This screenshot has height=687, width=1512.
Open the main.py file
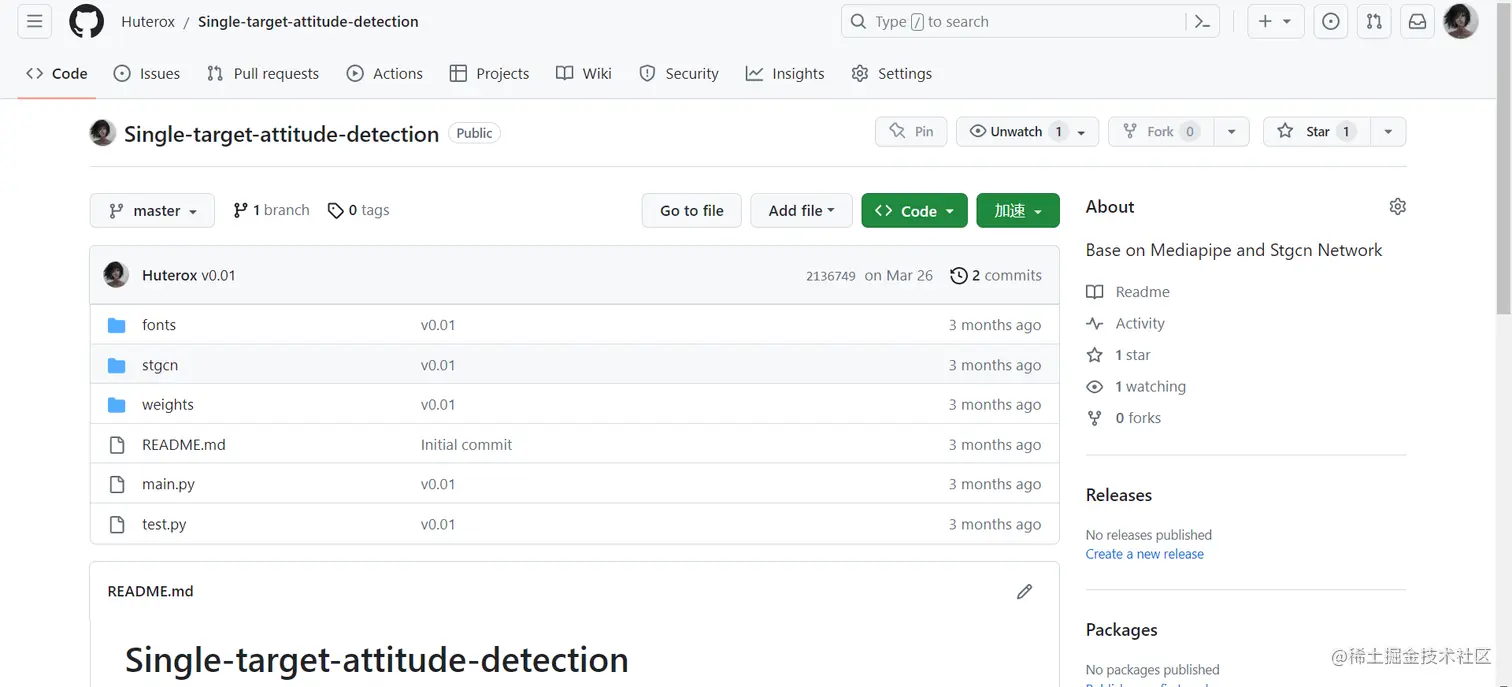168,484
